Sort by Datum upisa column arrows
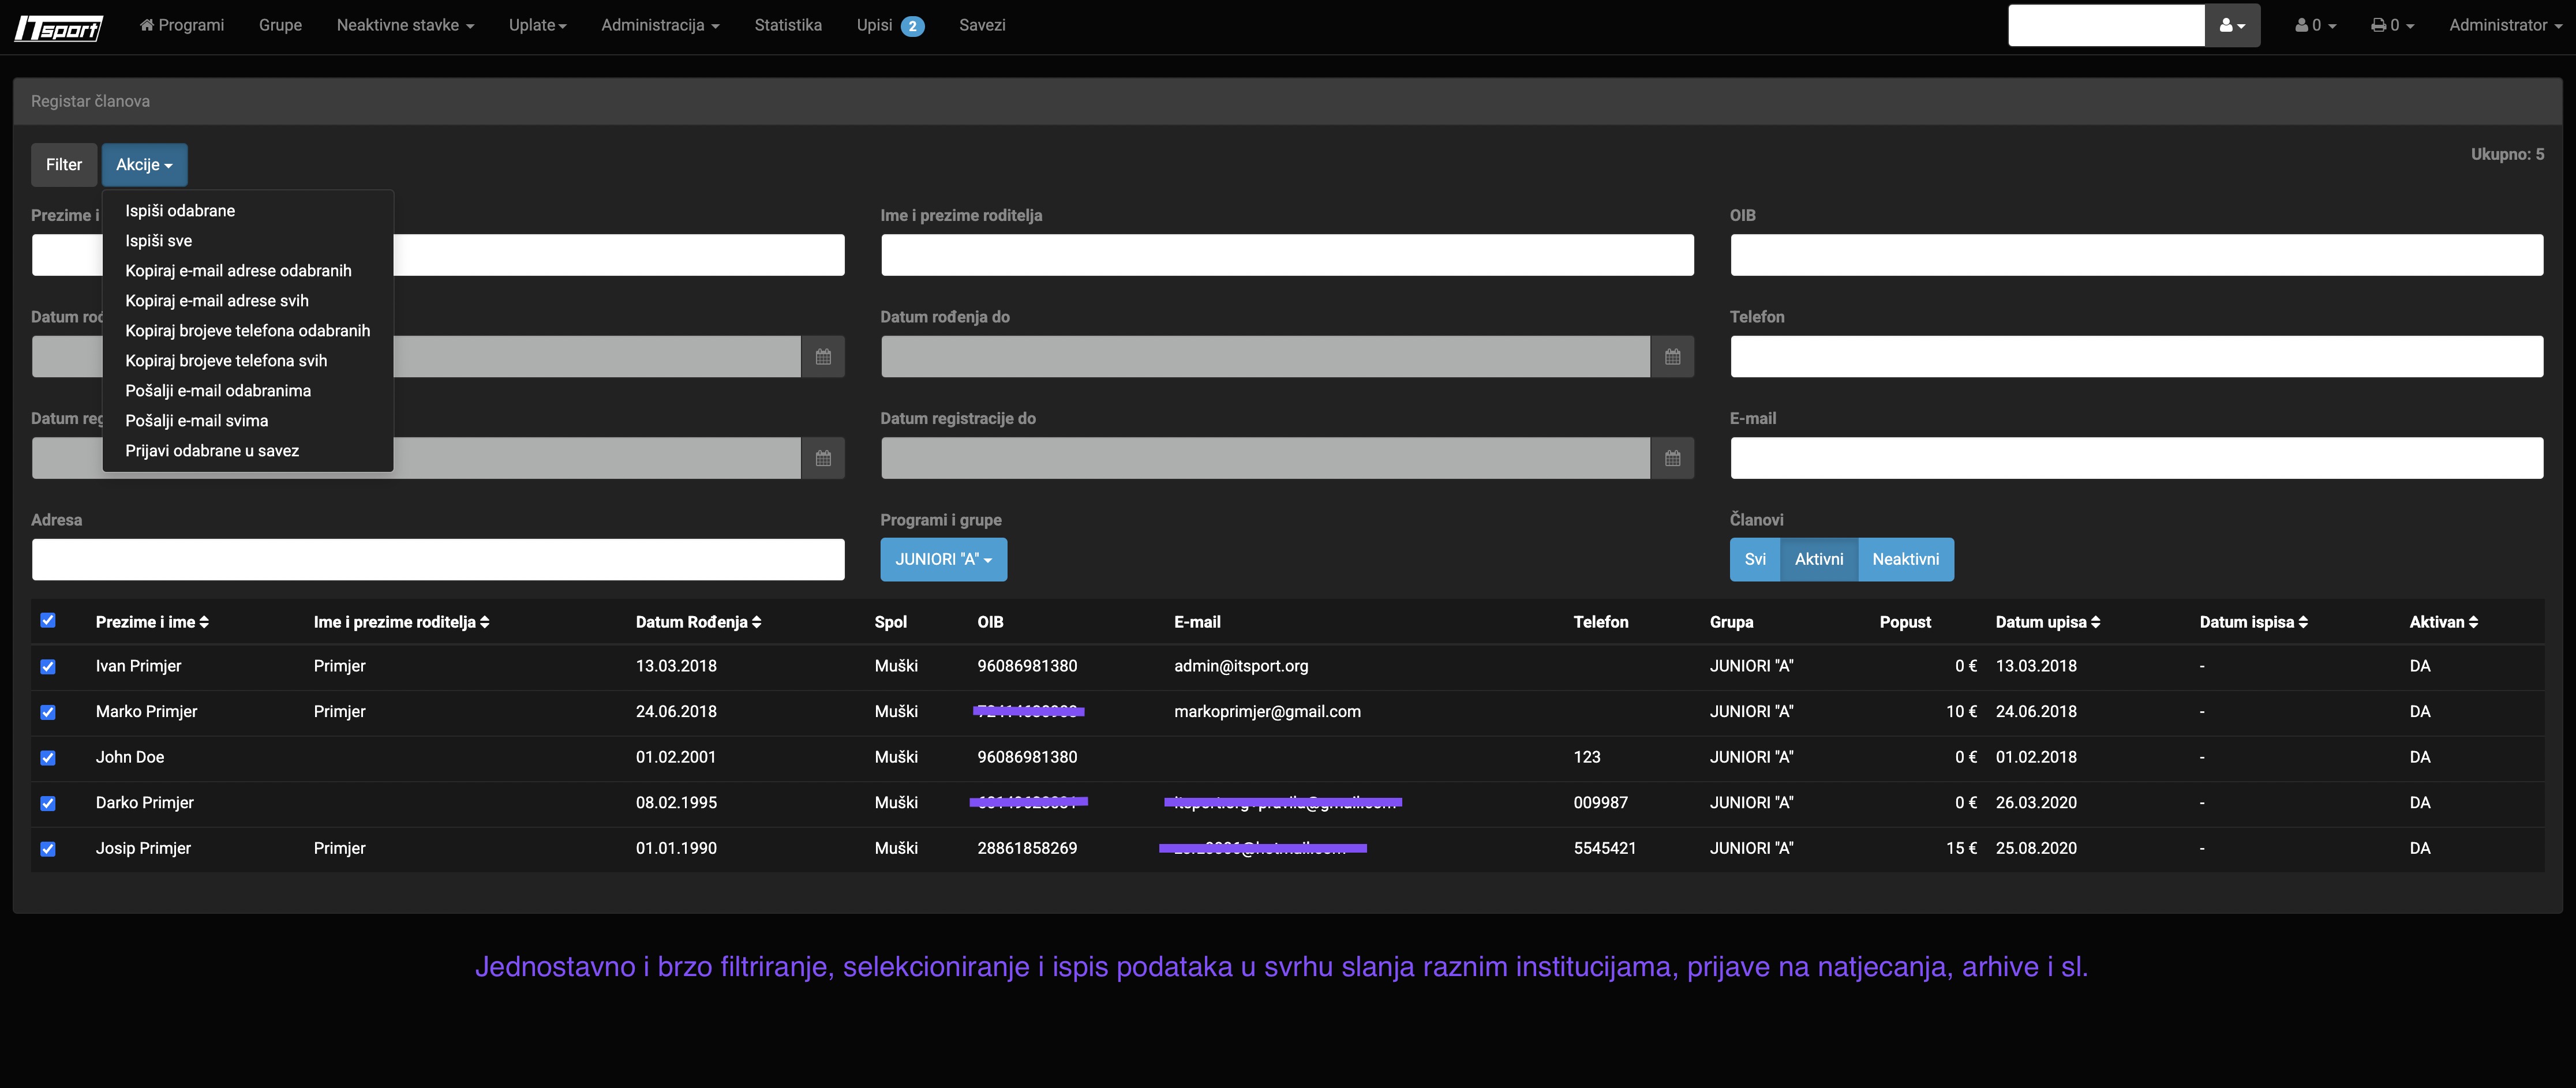The height and width of the screenshot is (1088, 2576). pyautogui.click(x=2095, y=622)
